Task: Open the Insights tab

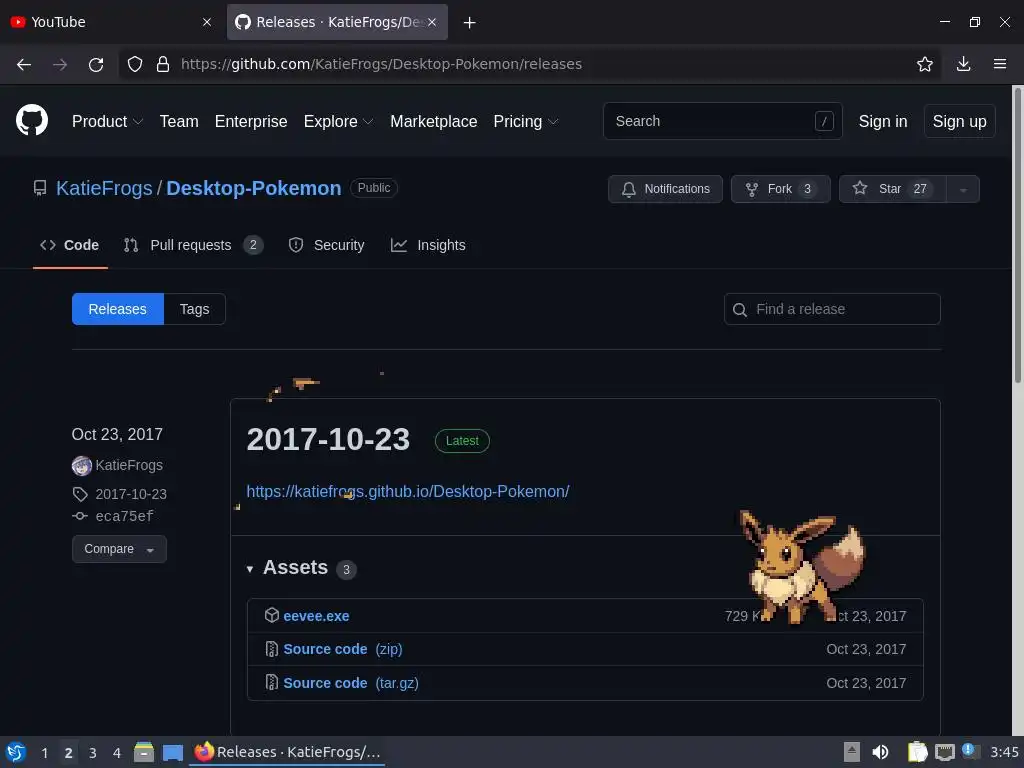Action: (428, 245)
